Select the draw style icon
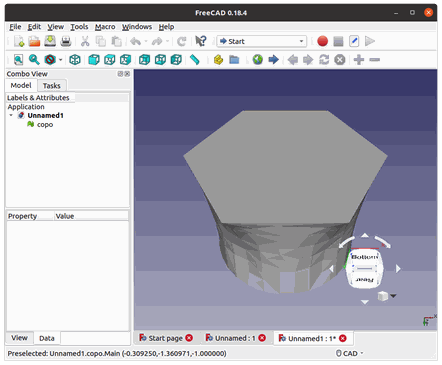 coord(50,60)
